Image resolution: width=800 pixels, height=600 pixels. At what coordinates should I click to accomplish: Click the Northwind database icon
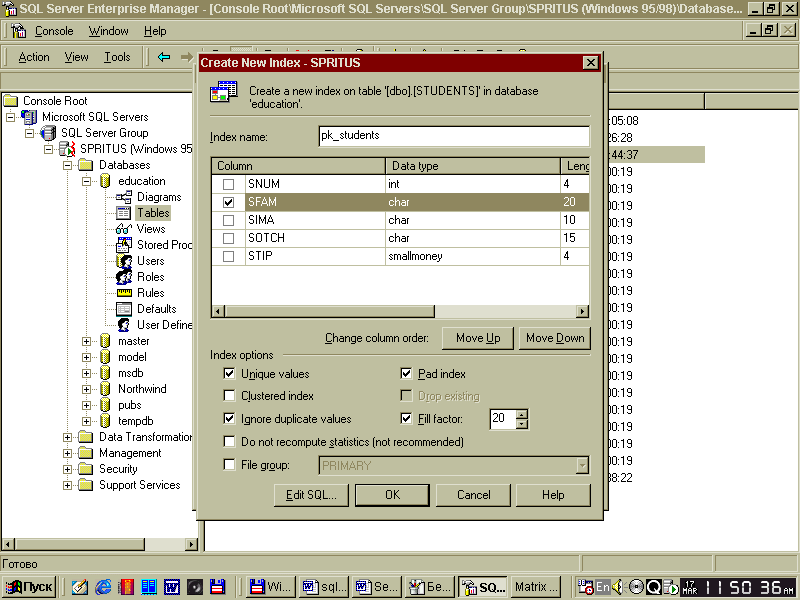coord(105,389)
